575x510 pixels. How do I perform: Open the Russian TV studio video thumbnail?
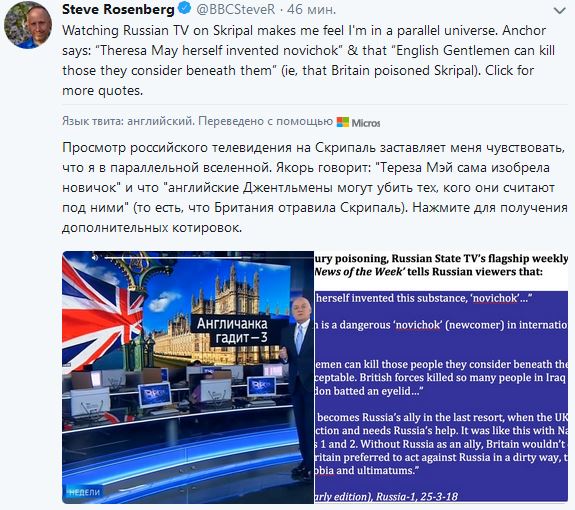pyautogui.click(x=188, y=377)
